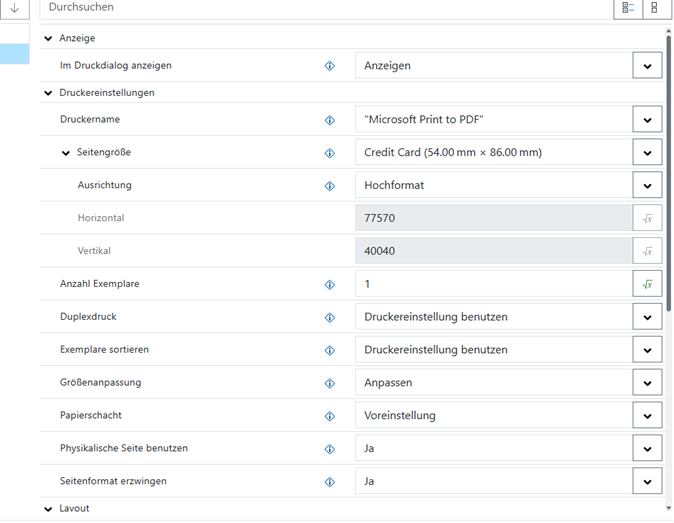Open info icon for Anzahl Exemplare
The image size is (674, 523).
[x=330, y=284]
